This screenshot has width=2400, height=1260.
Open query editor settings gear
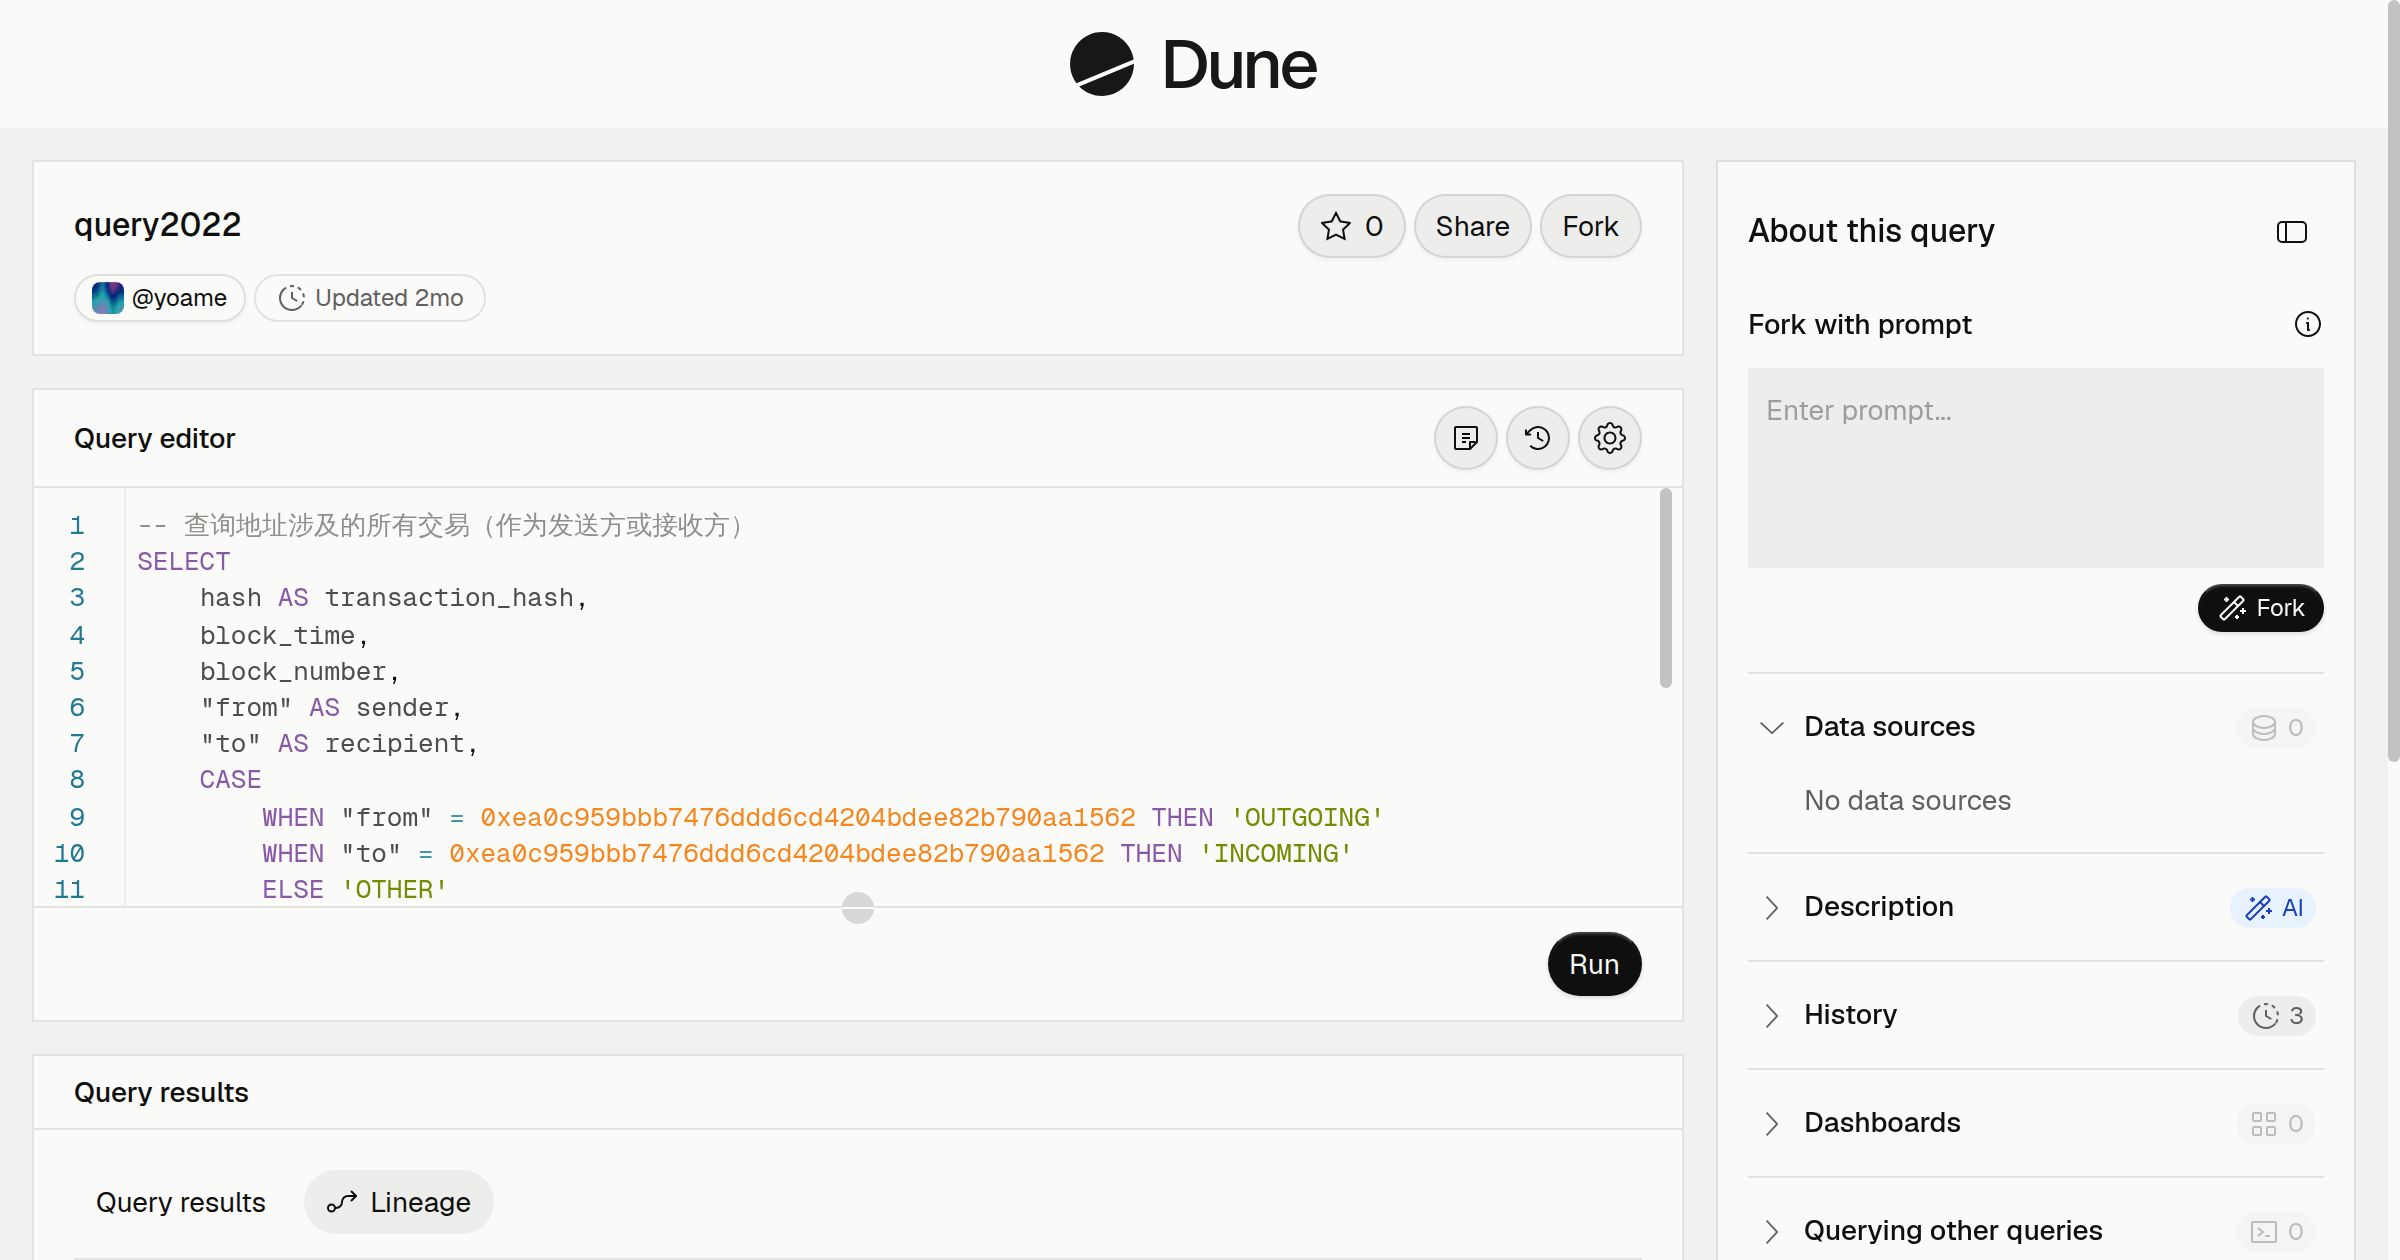coord(1609,438)
